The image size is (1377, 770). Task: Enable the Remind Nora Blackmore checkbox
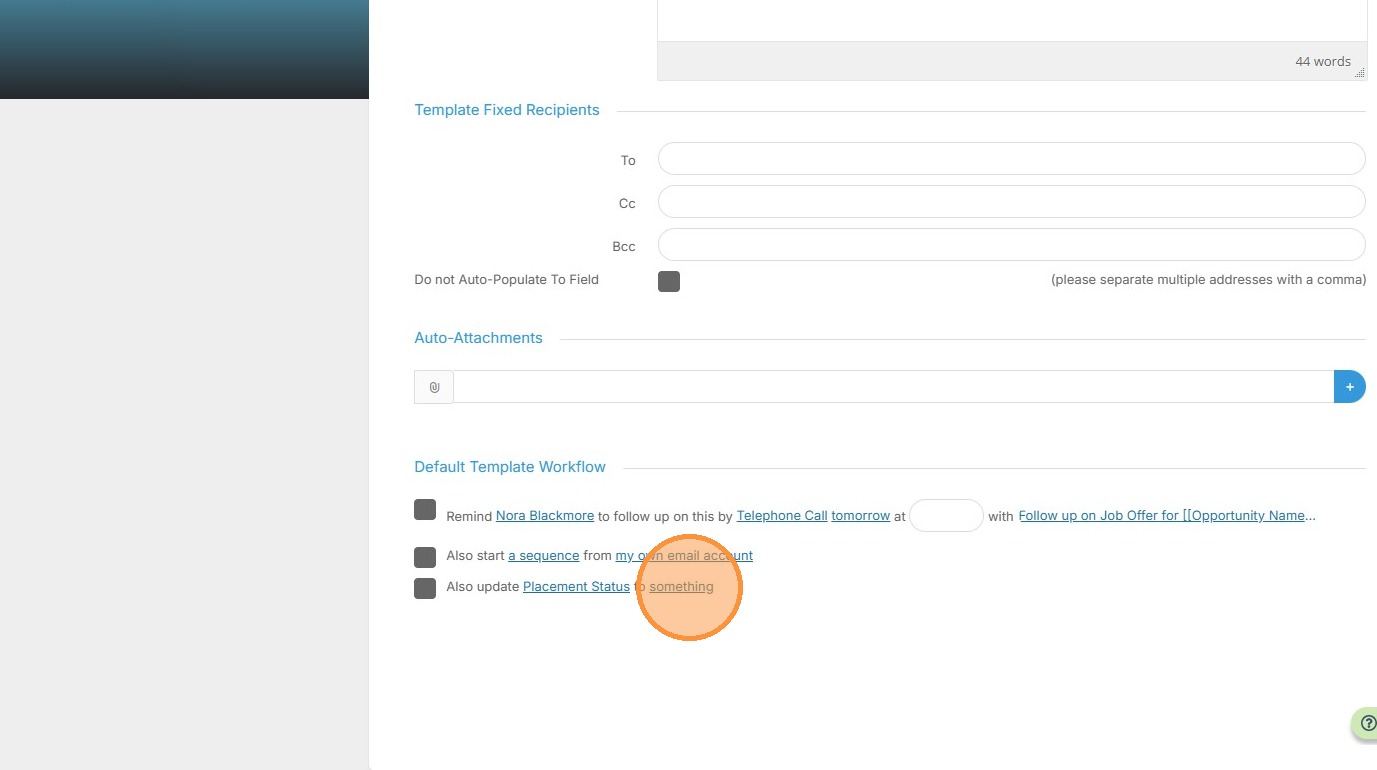pyautogui.click(x=425, y=510)
